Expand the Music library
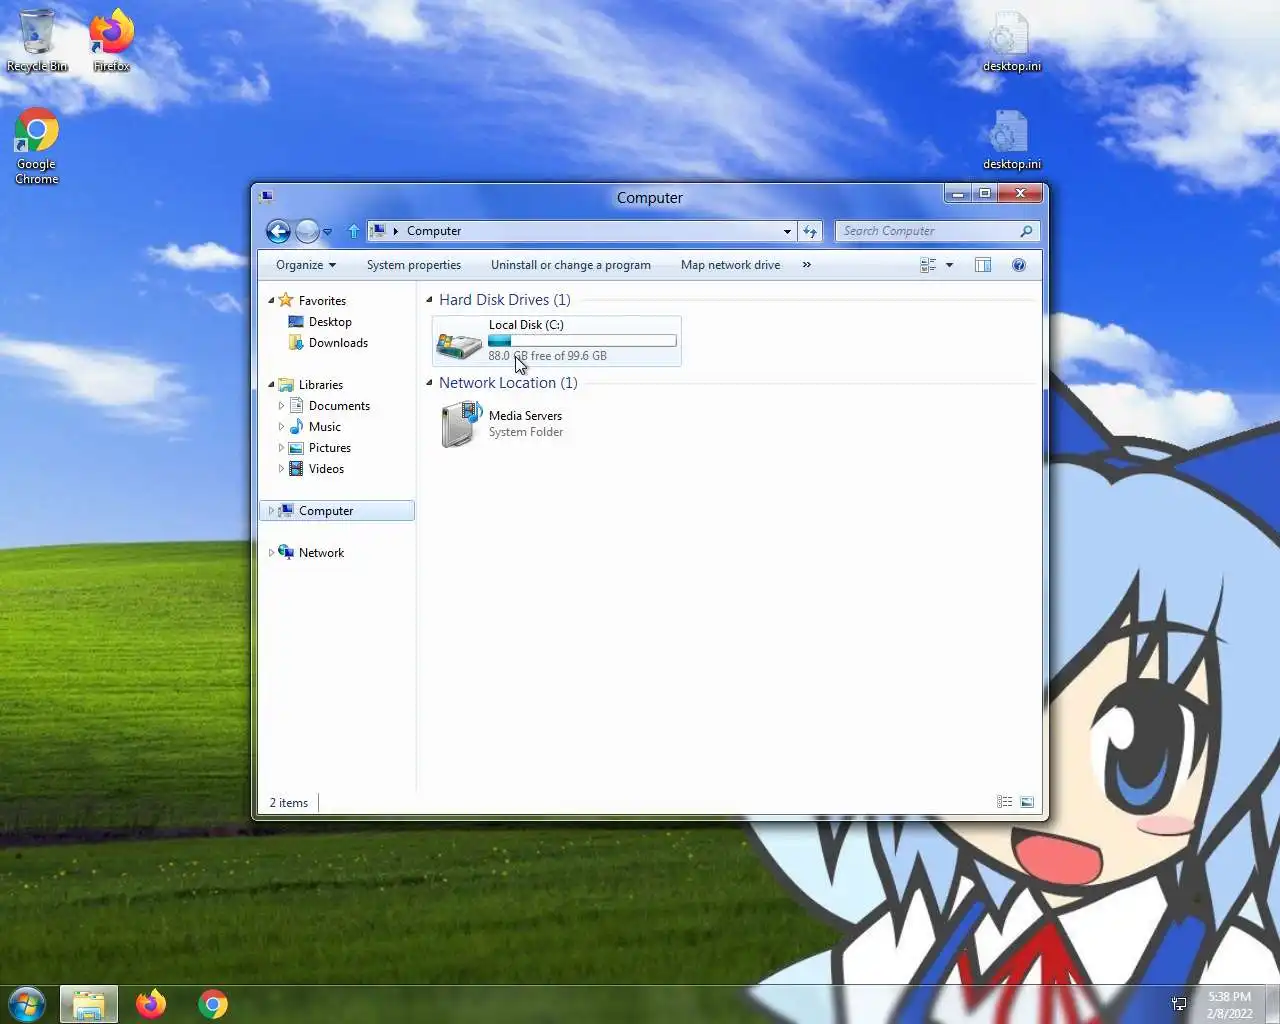This screenshot has height=1024, width=1280. point(281,427)
